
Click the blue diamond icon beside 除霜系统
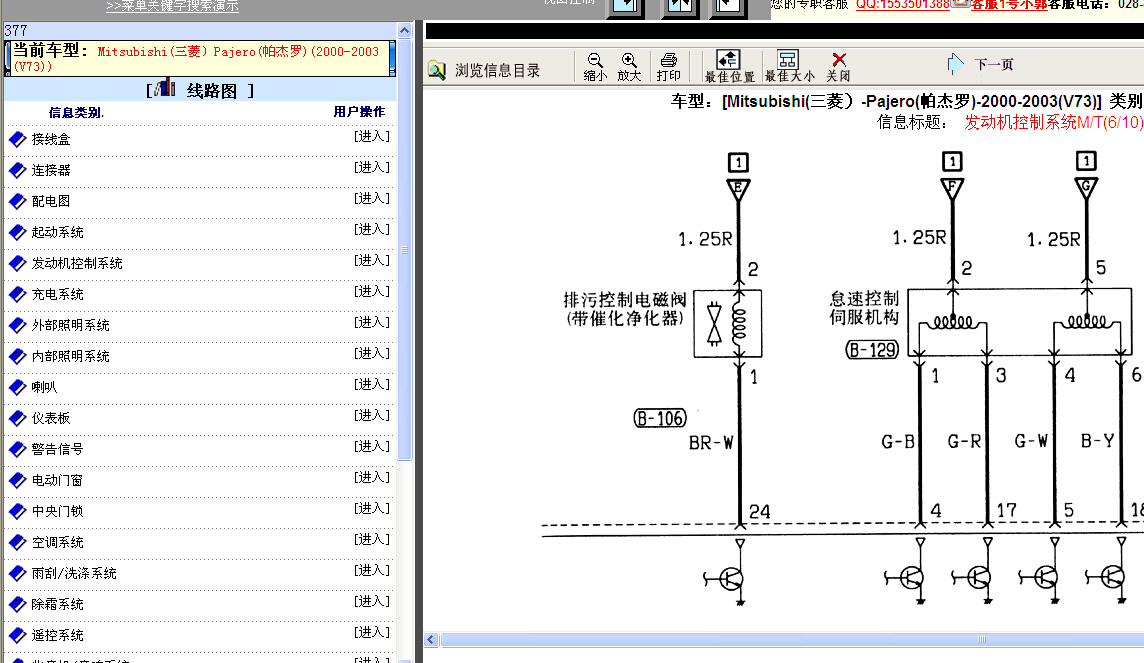click(x=18, y=605)
